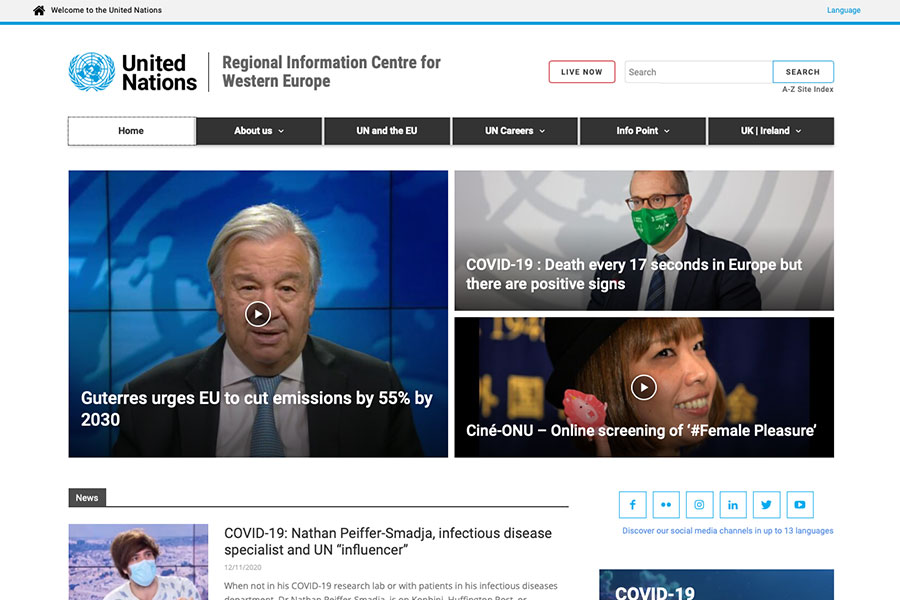Screen dimensions: 900x600
Task: Click the SEARCH button
Action: coord(802,72)
